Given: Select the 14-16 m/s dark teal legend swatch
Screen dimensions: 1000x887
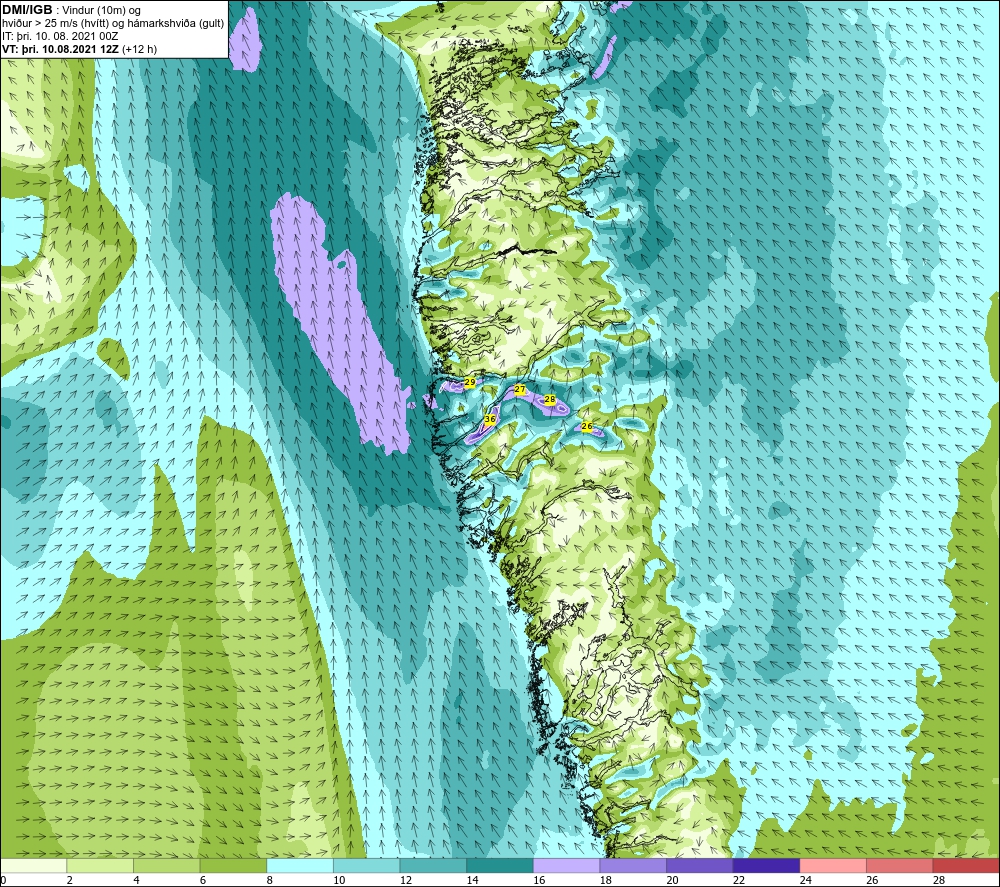Looking at the screenshot, I should tap(500, 865).
